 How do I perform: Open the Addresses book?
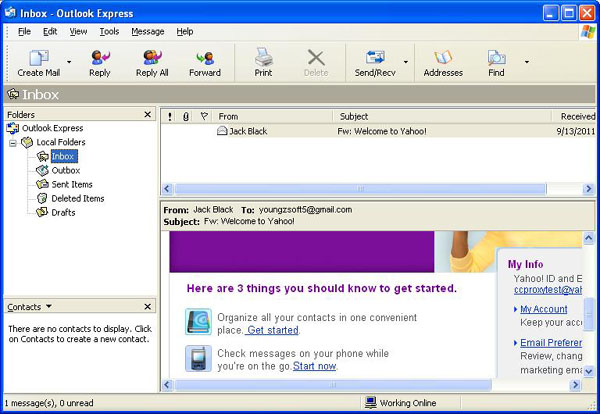coord(443,63)
